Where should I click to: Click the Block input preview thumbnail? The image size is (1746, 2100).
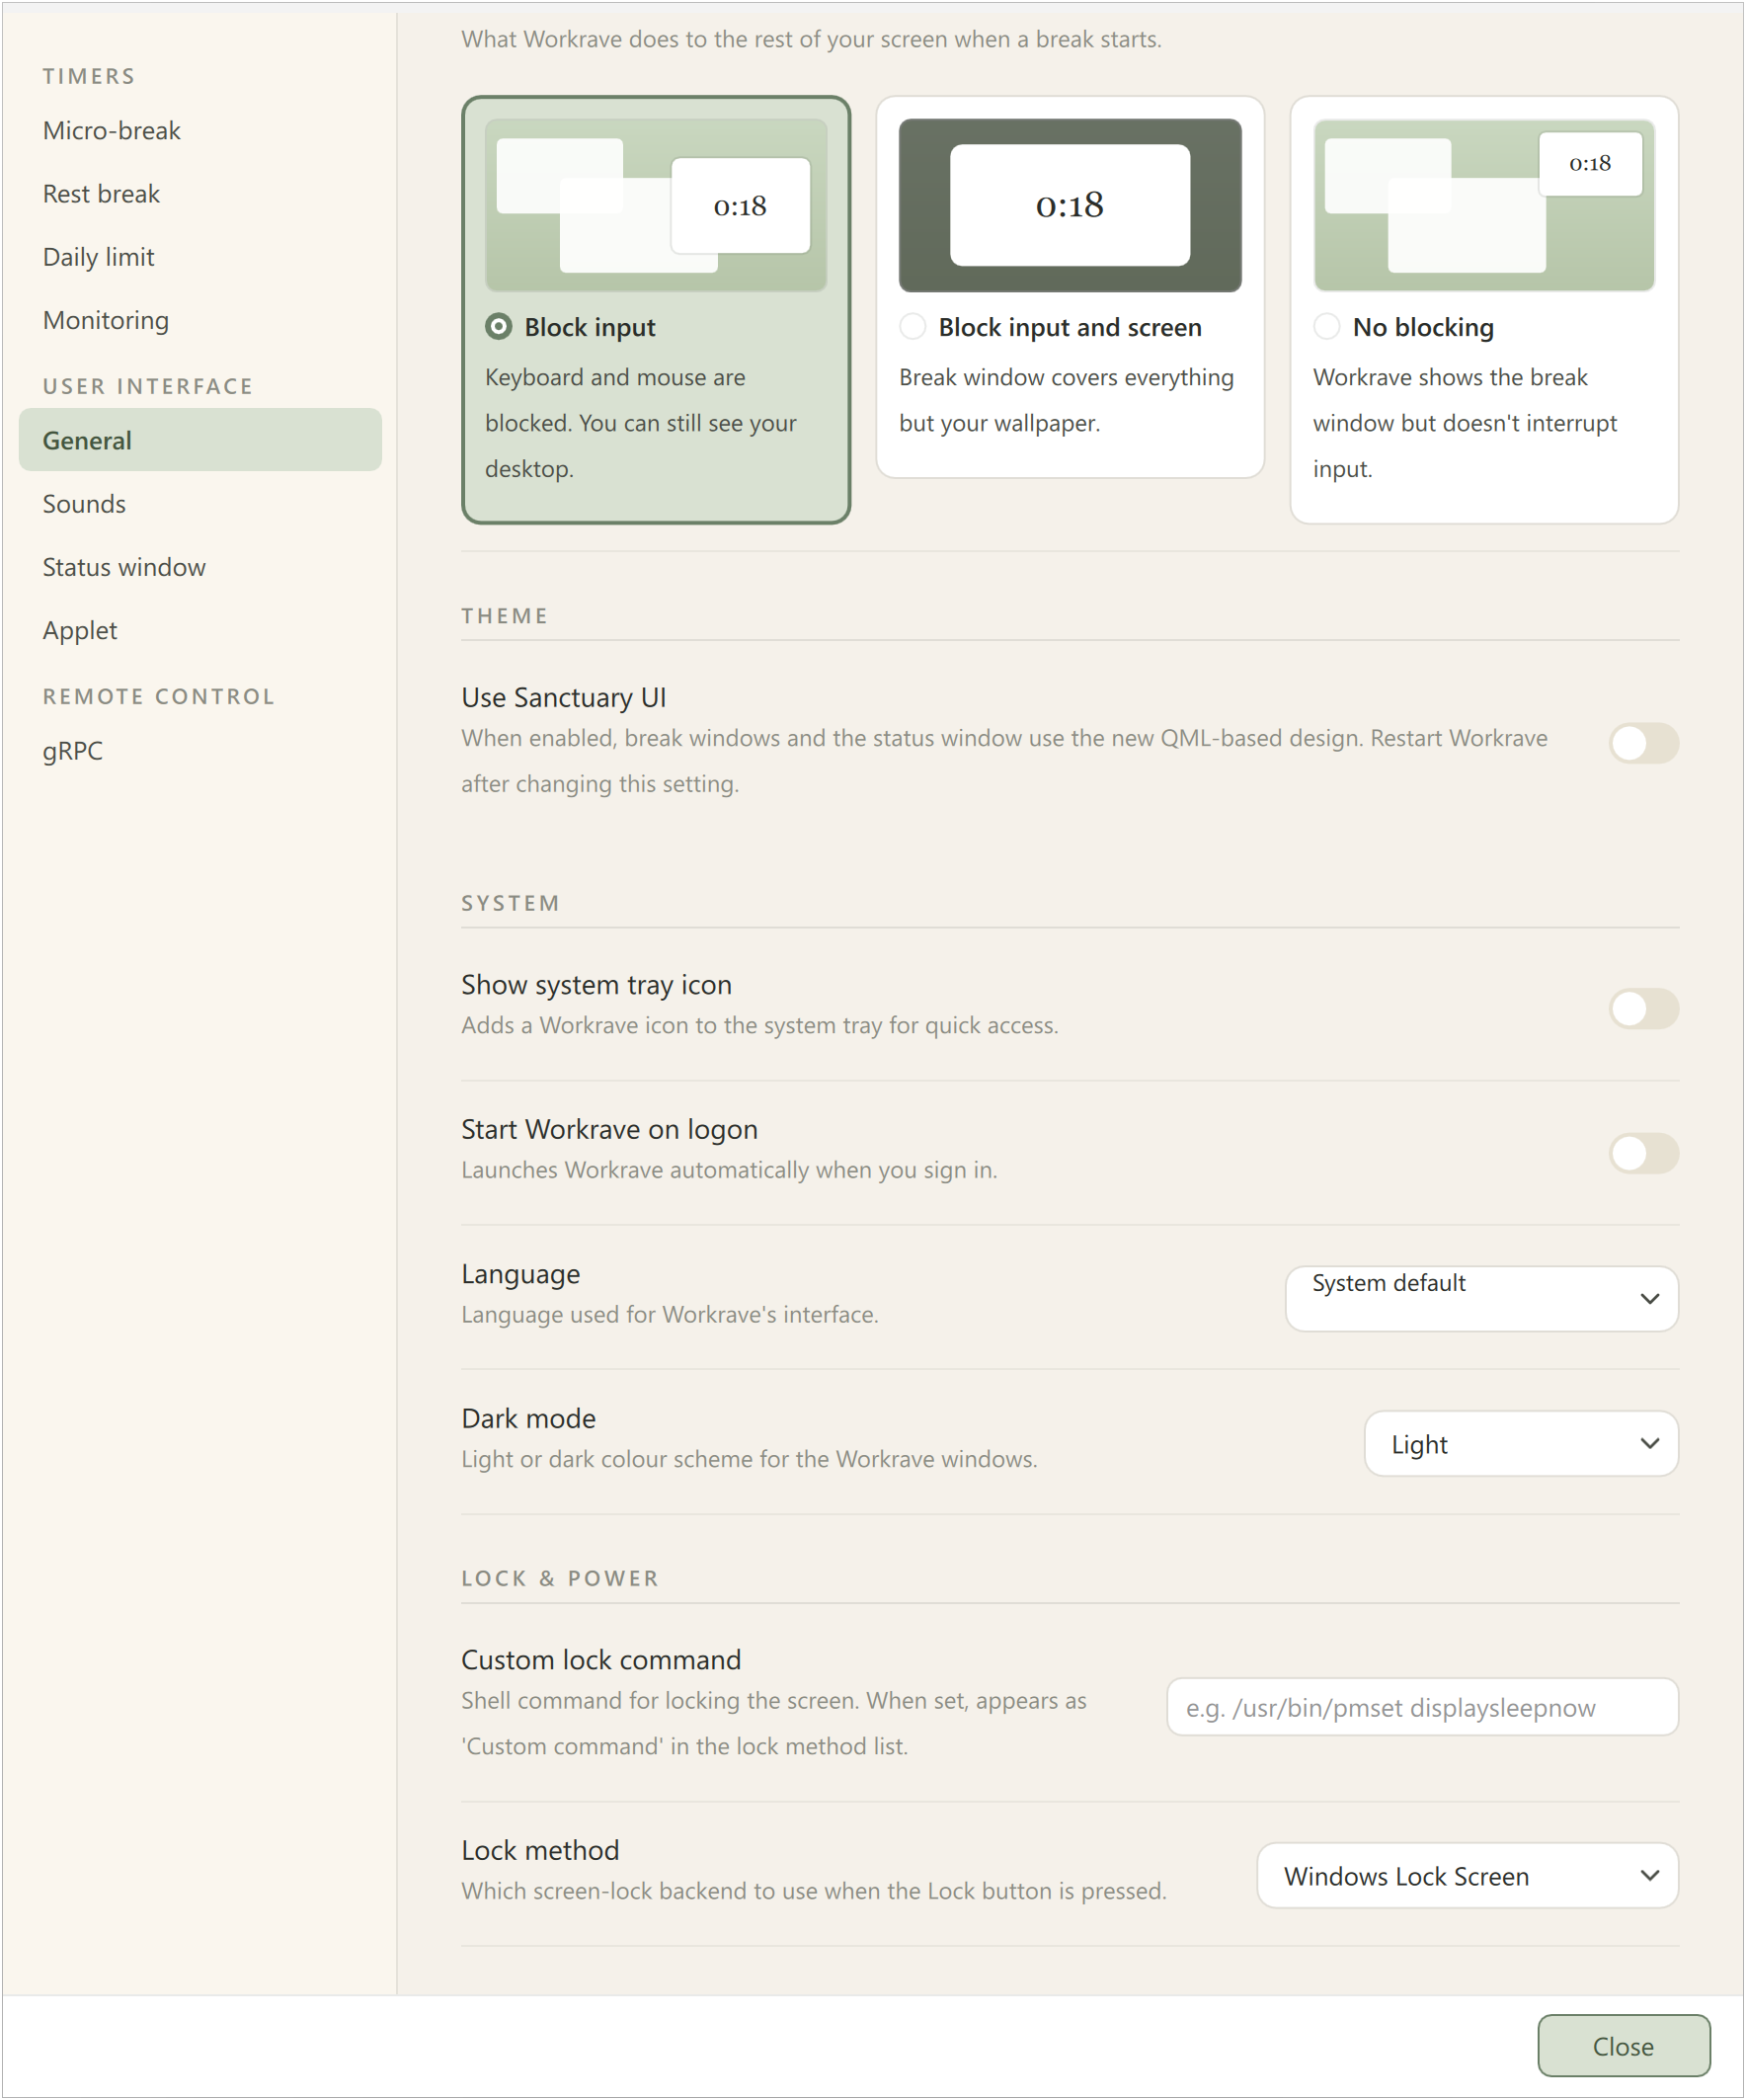pos(656,205)
